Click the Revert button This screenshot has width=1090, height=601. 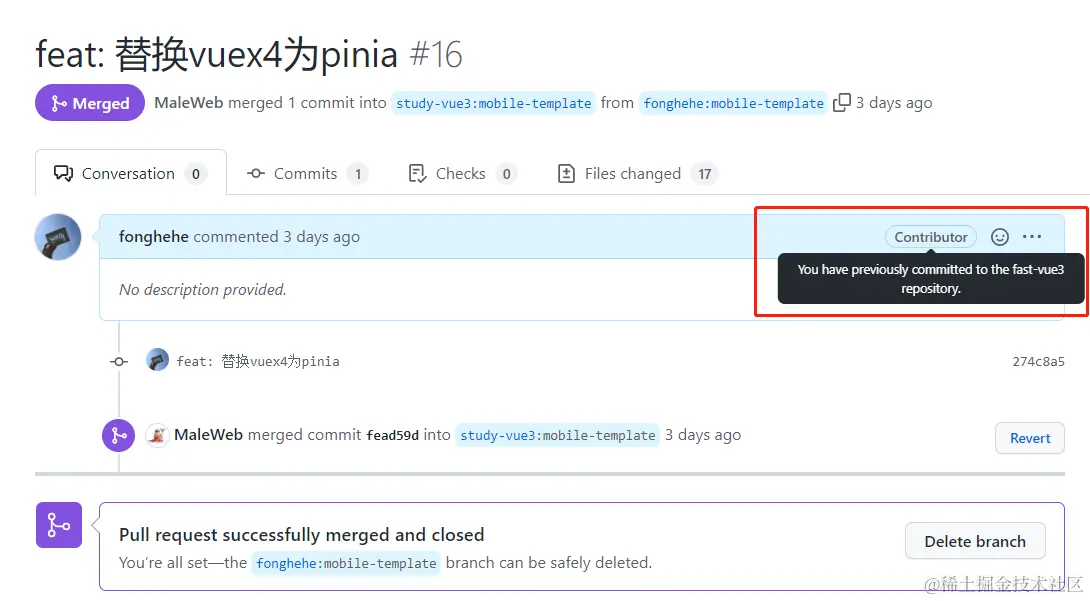(1030, 438)
